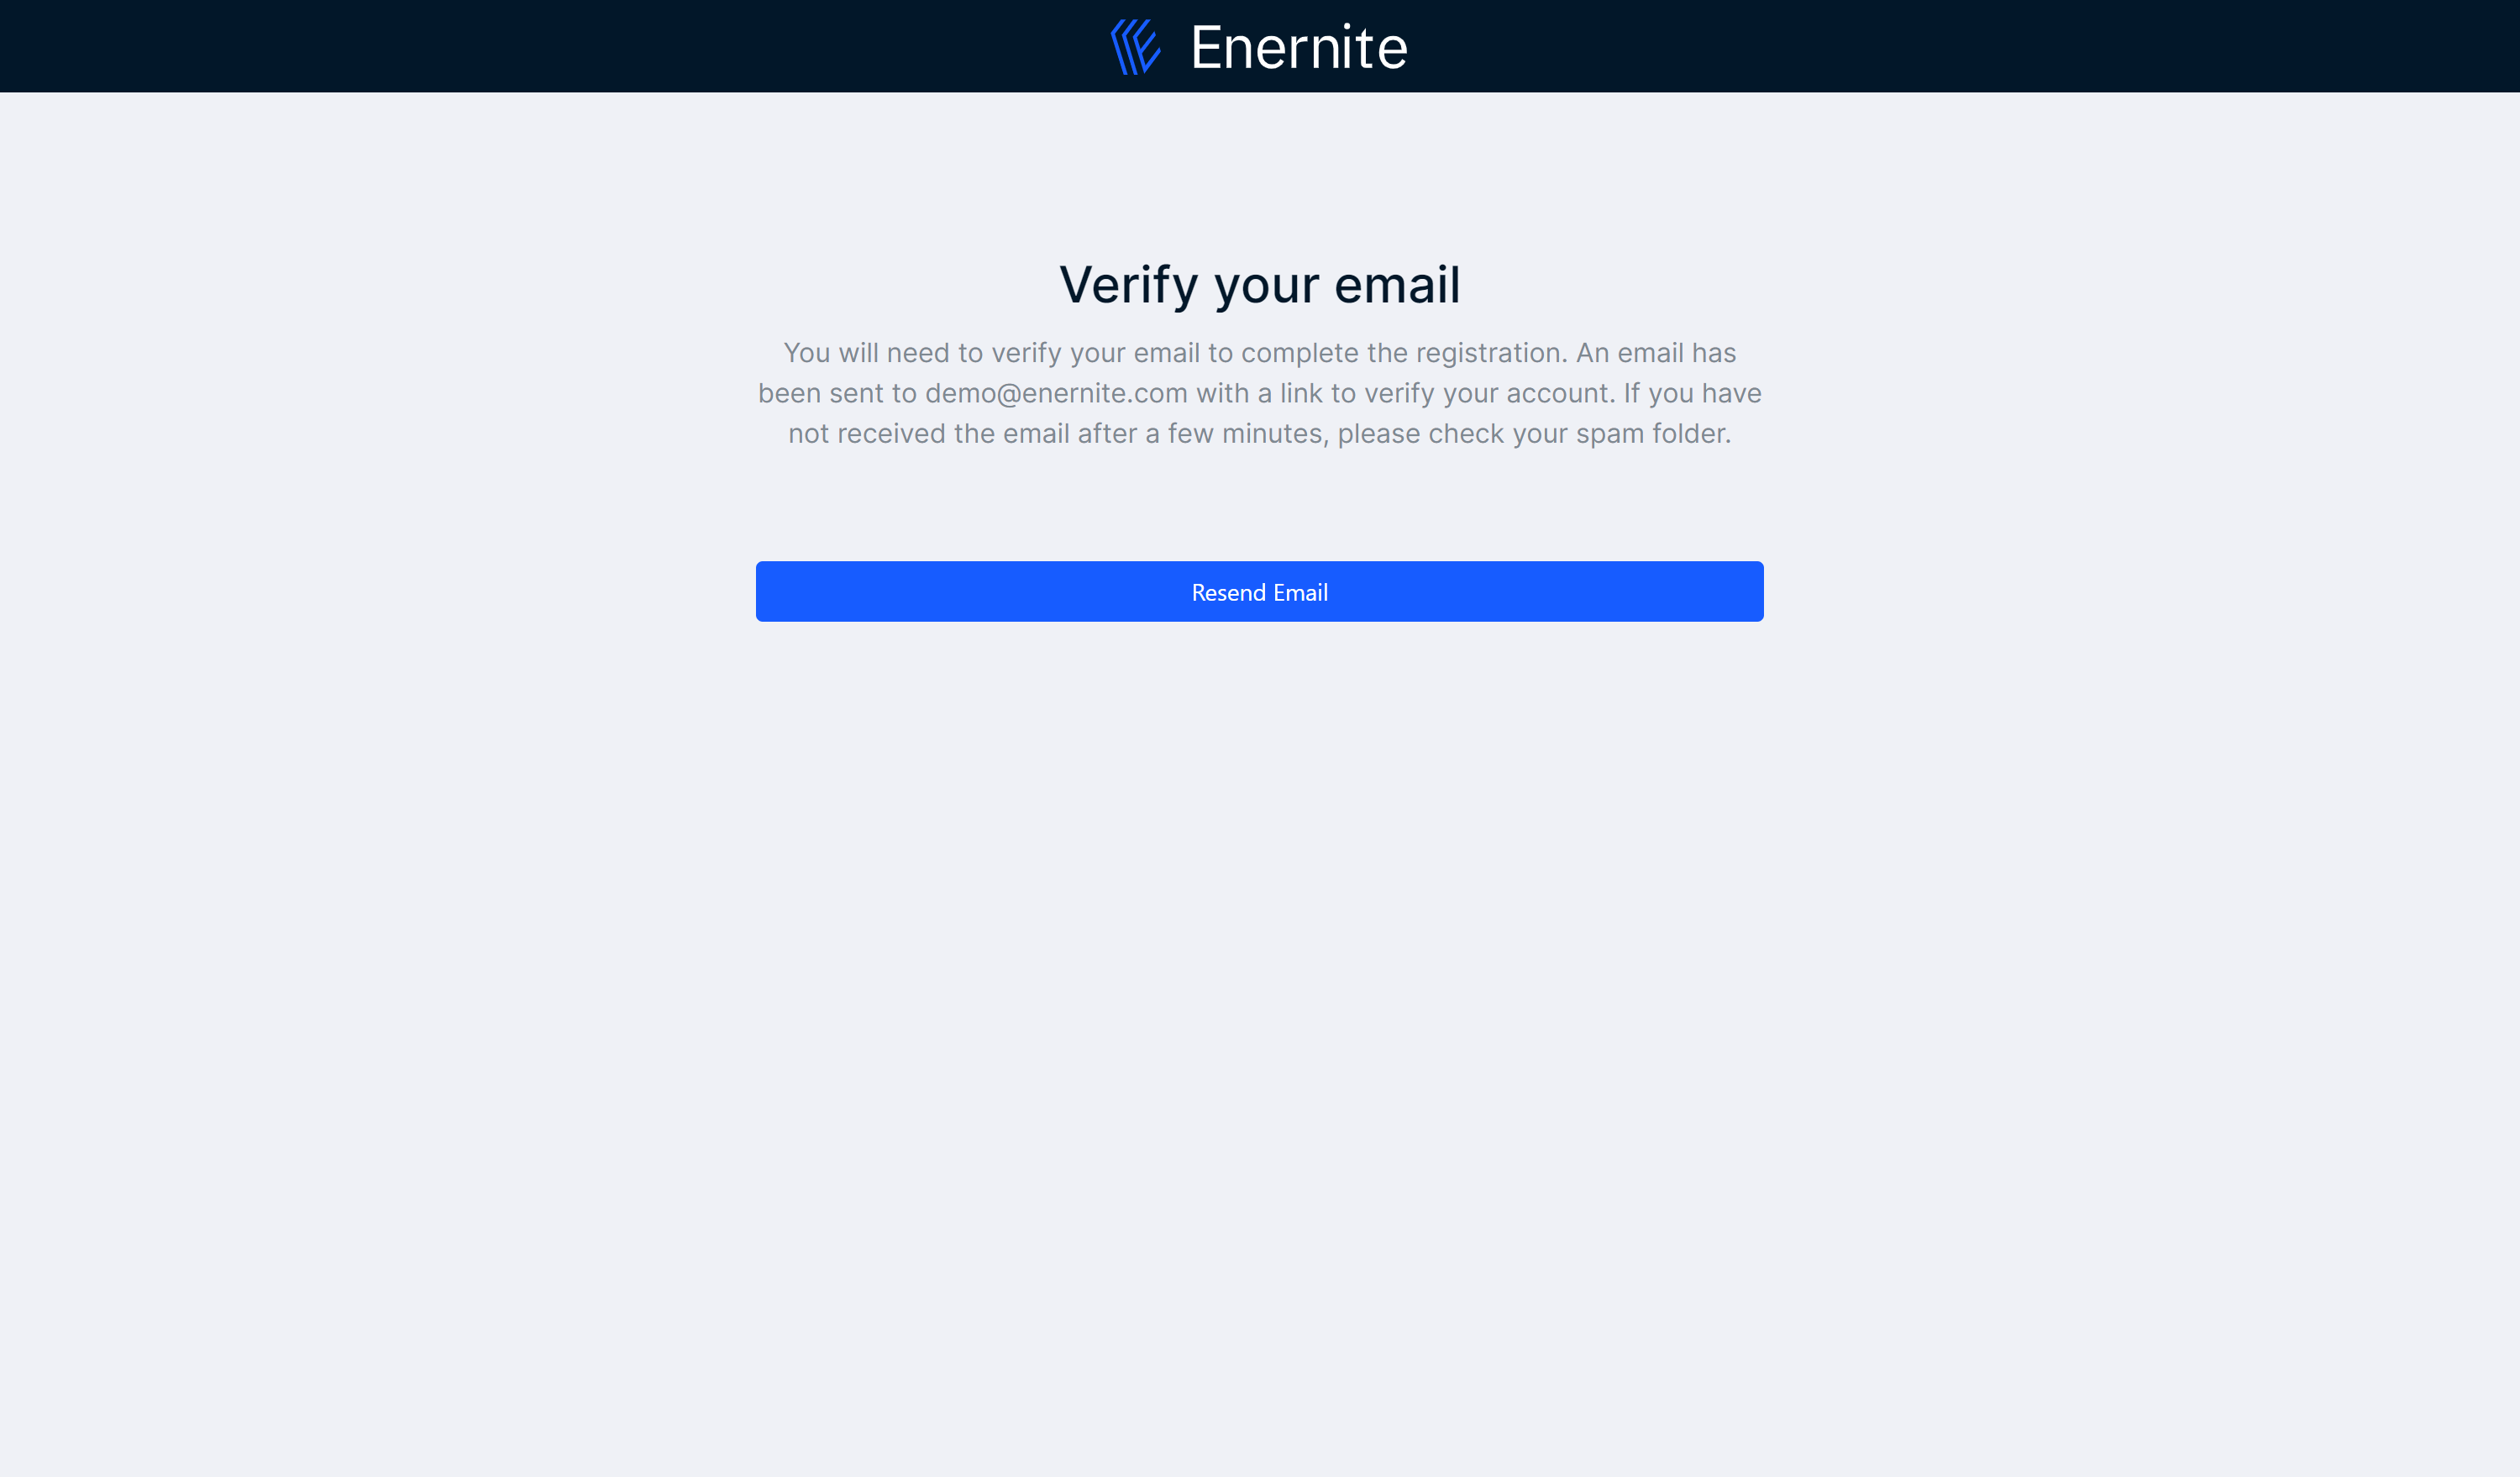
Task: Select the demo@enernite.com email address text
Action: 1056,394
